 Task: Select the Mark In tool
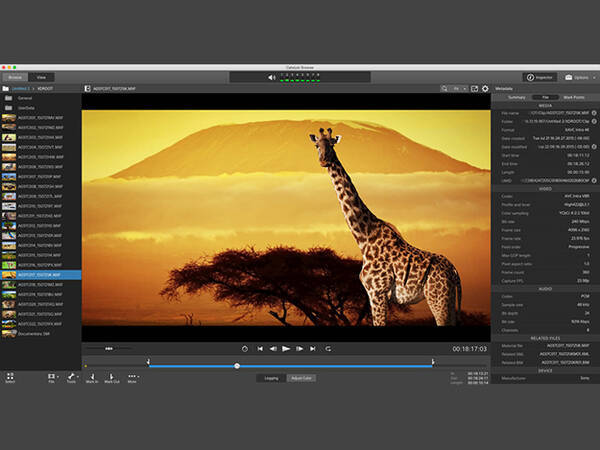click(x=92, y=377)
